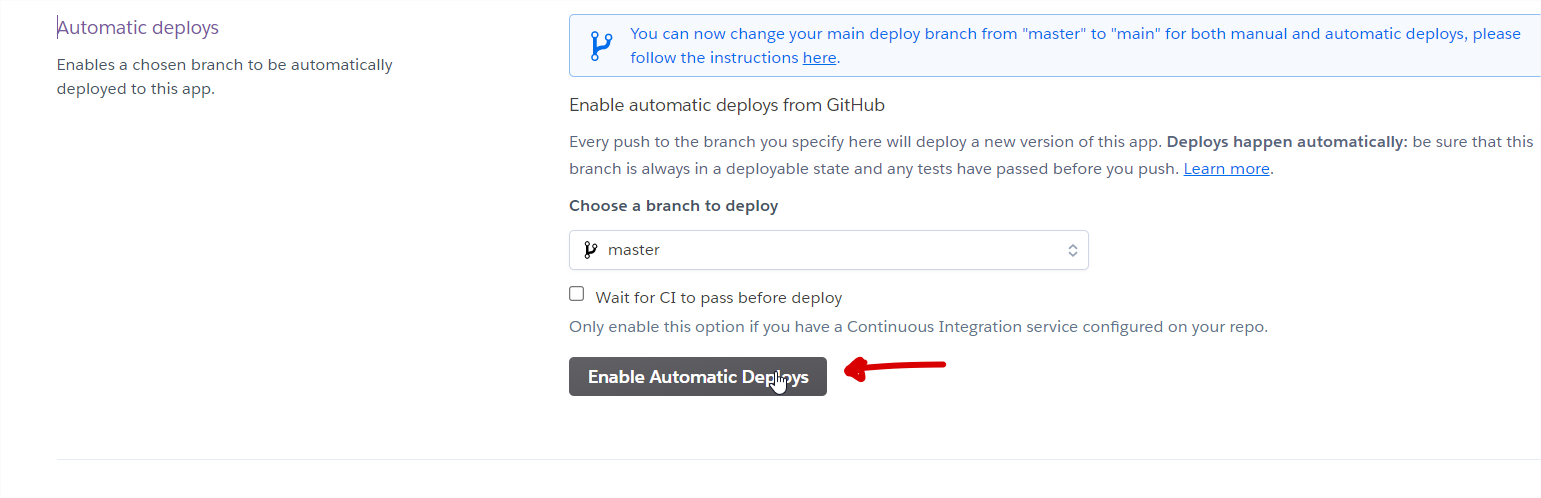The width and height of the screenshot is (1541, 498).
Task: Click the 'master' text in branch selector
Action: tap(633, 250)
